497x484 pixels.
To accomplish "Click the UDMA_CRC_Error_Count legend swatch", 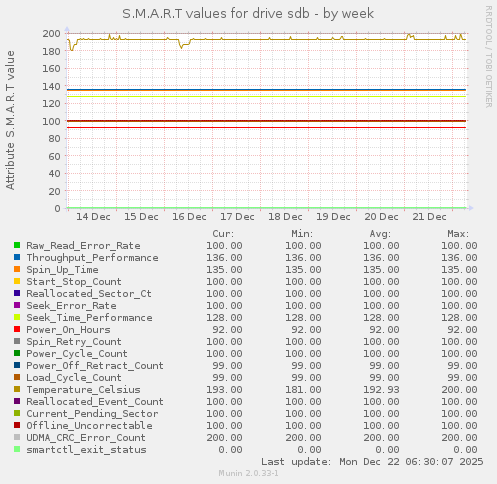I will click(17, 437).
